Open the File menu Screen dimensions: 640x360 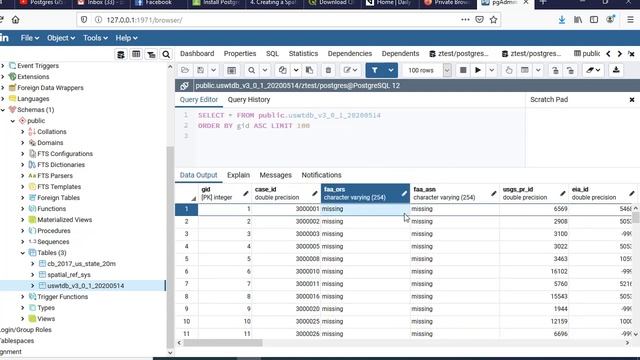point(30,38)
